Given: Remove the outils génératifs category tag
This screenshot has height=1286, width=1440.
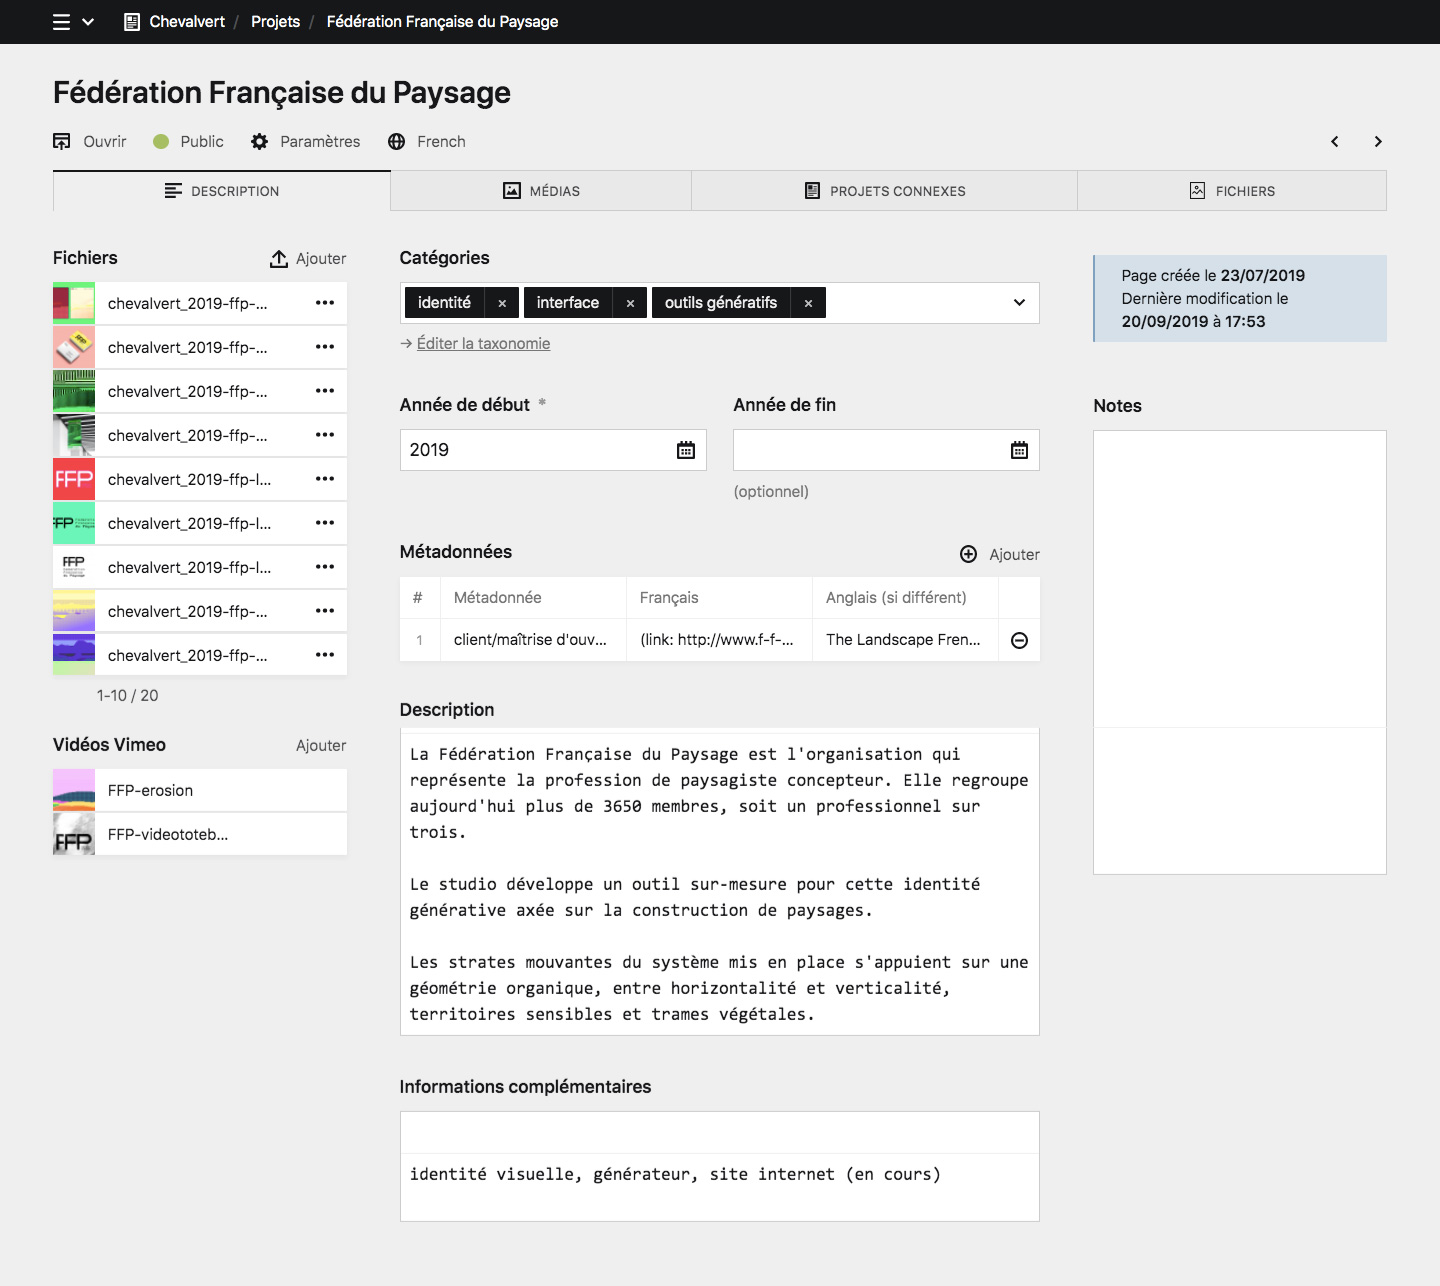Looking at the screenshot, I should coord(808,302).
